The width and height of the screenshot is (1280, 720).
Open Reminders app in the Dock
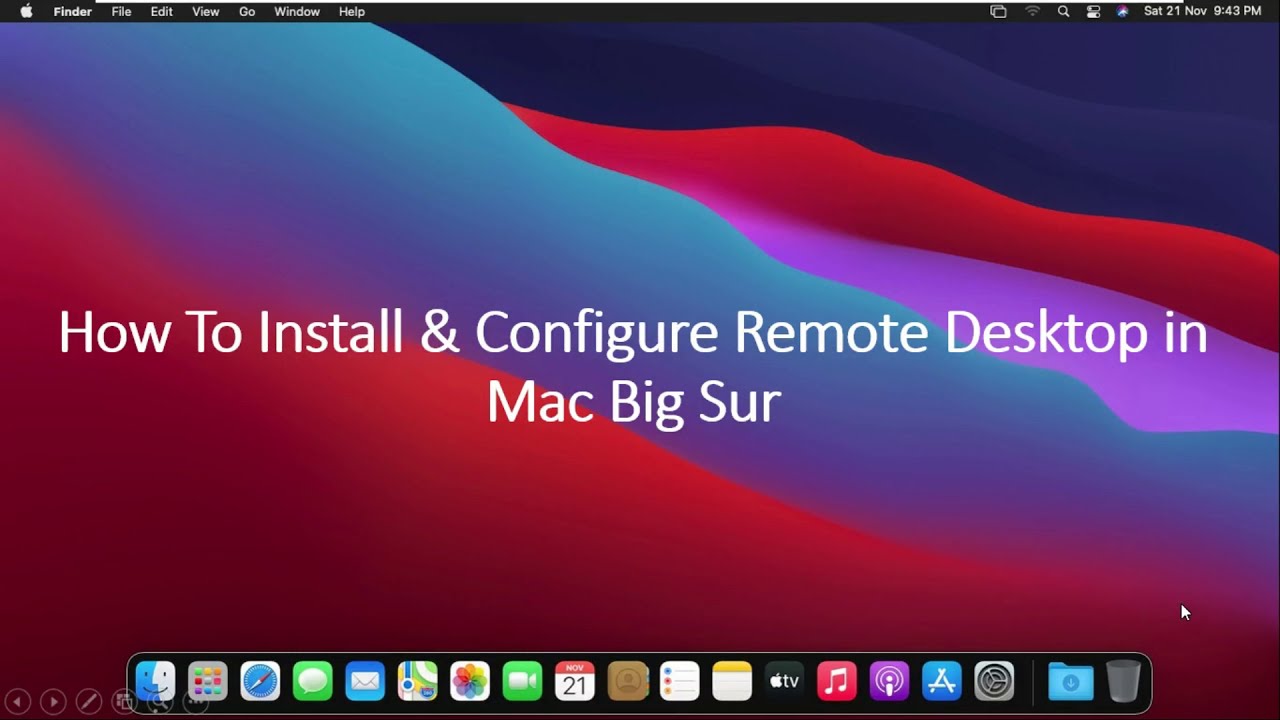point(679,682)
